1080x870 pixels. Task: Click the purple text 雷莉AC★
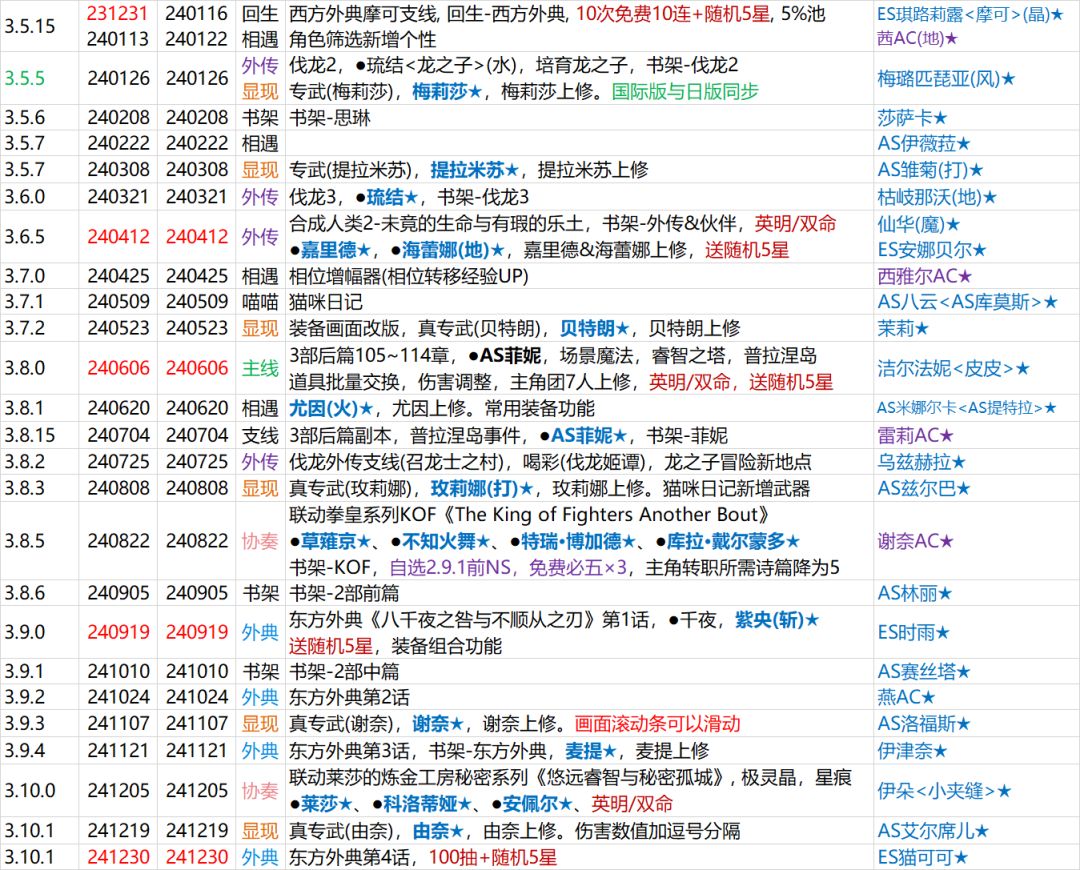tap(916, 435)
